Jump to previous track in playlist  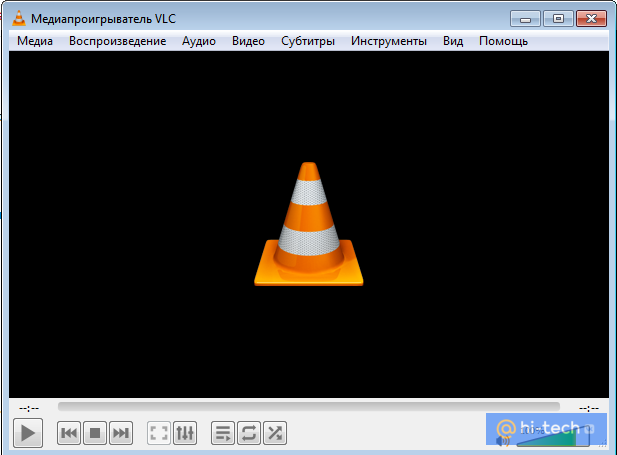point(69,433)
